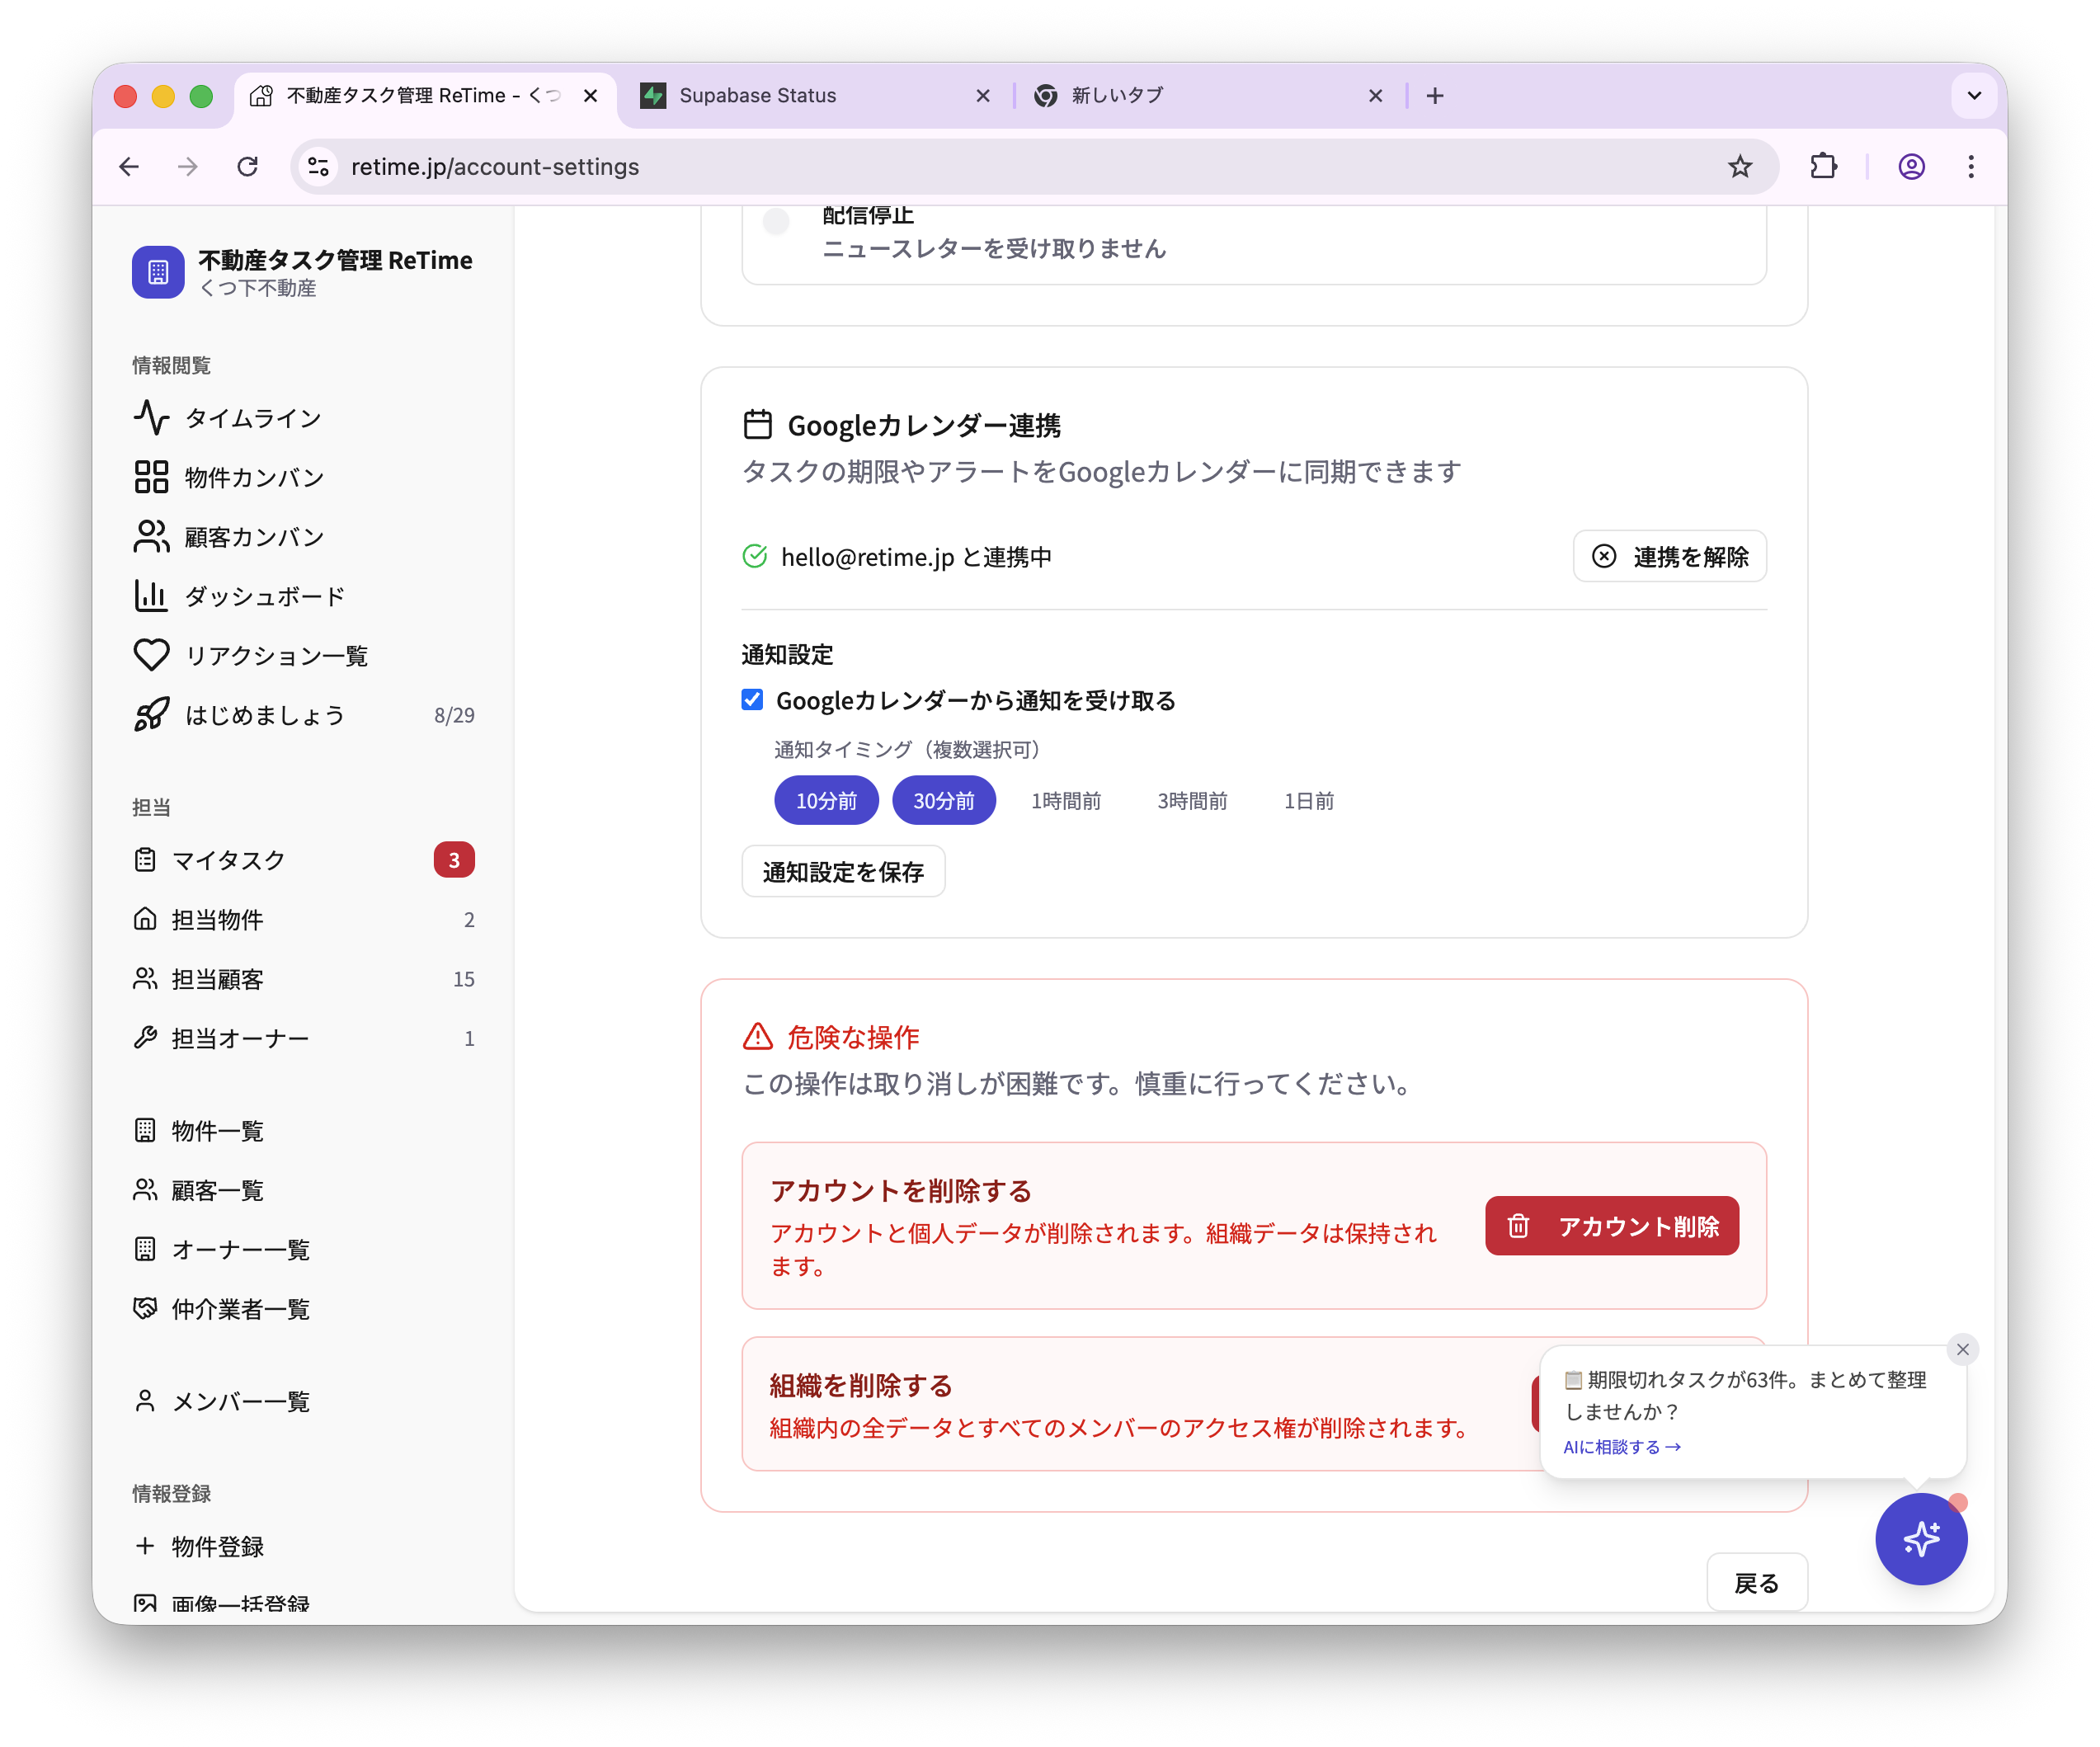Click the はじめましょう rocket icon
The width and height of the screenshot is (2100, 1747).
150,715
